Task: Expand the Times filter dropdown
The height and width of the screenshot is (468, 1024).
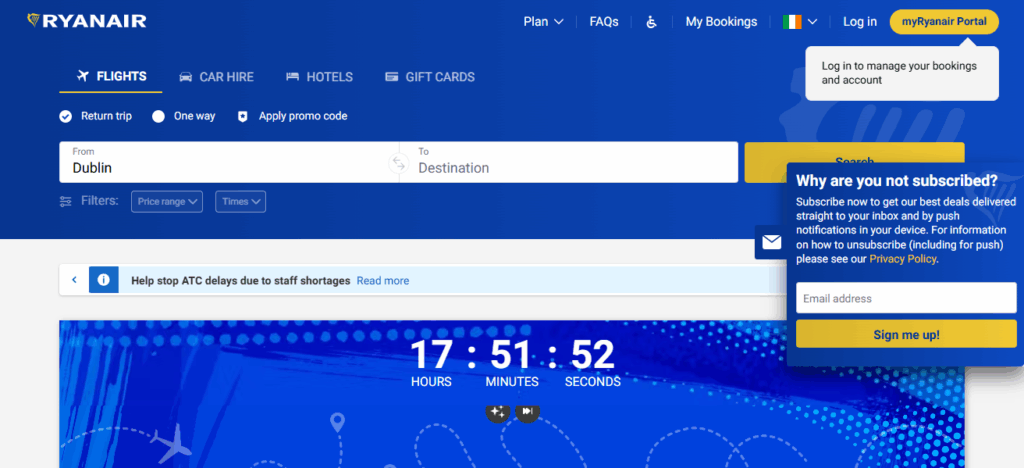Action: click(241, 201)
